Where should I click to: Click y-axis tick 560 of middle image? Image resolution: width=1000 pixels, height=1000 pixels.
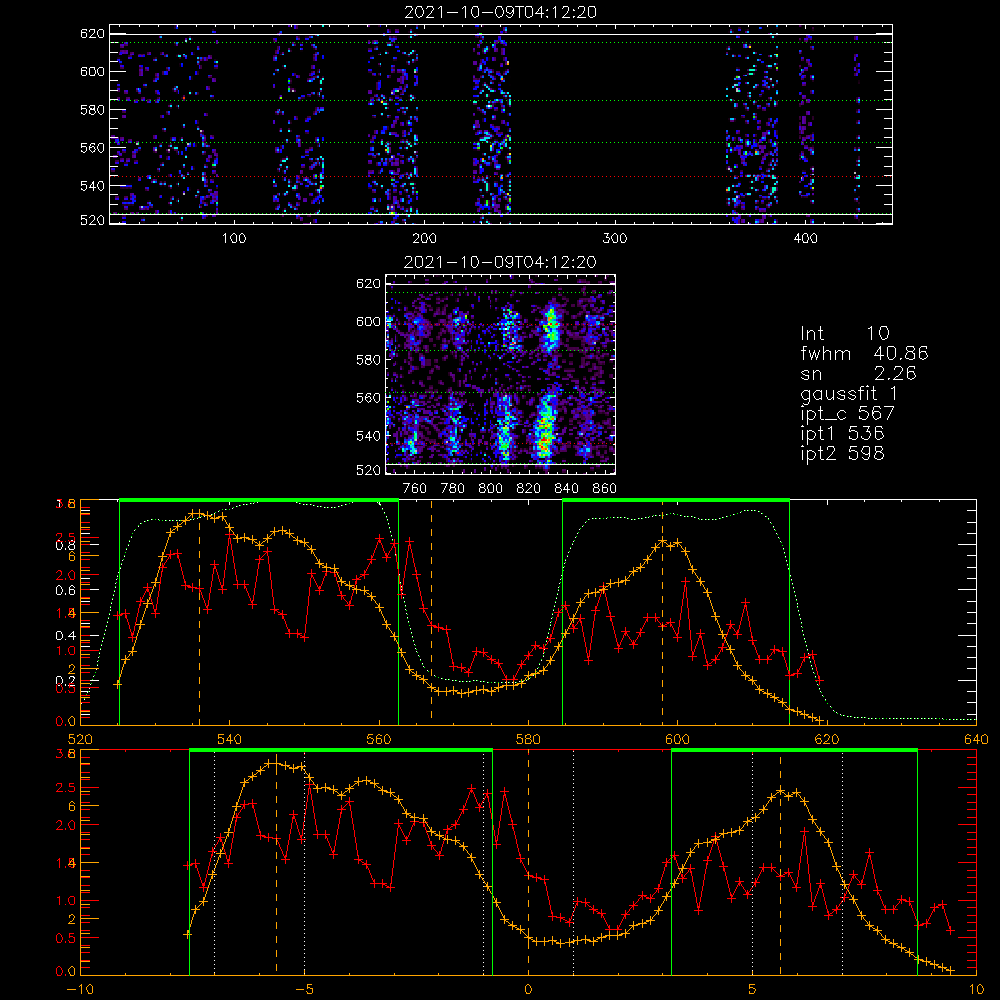[x=369, y=398]
